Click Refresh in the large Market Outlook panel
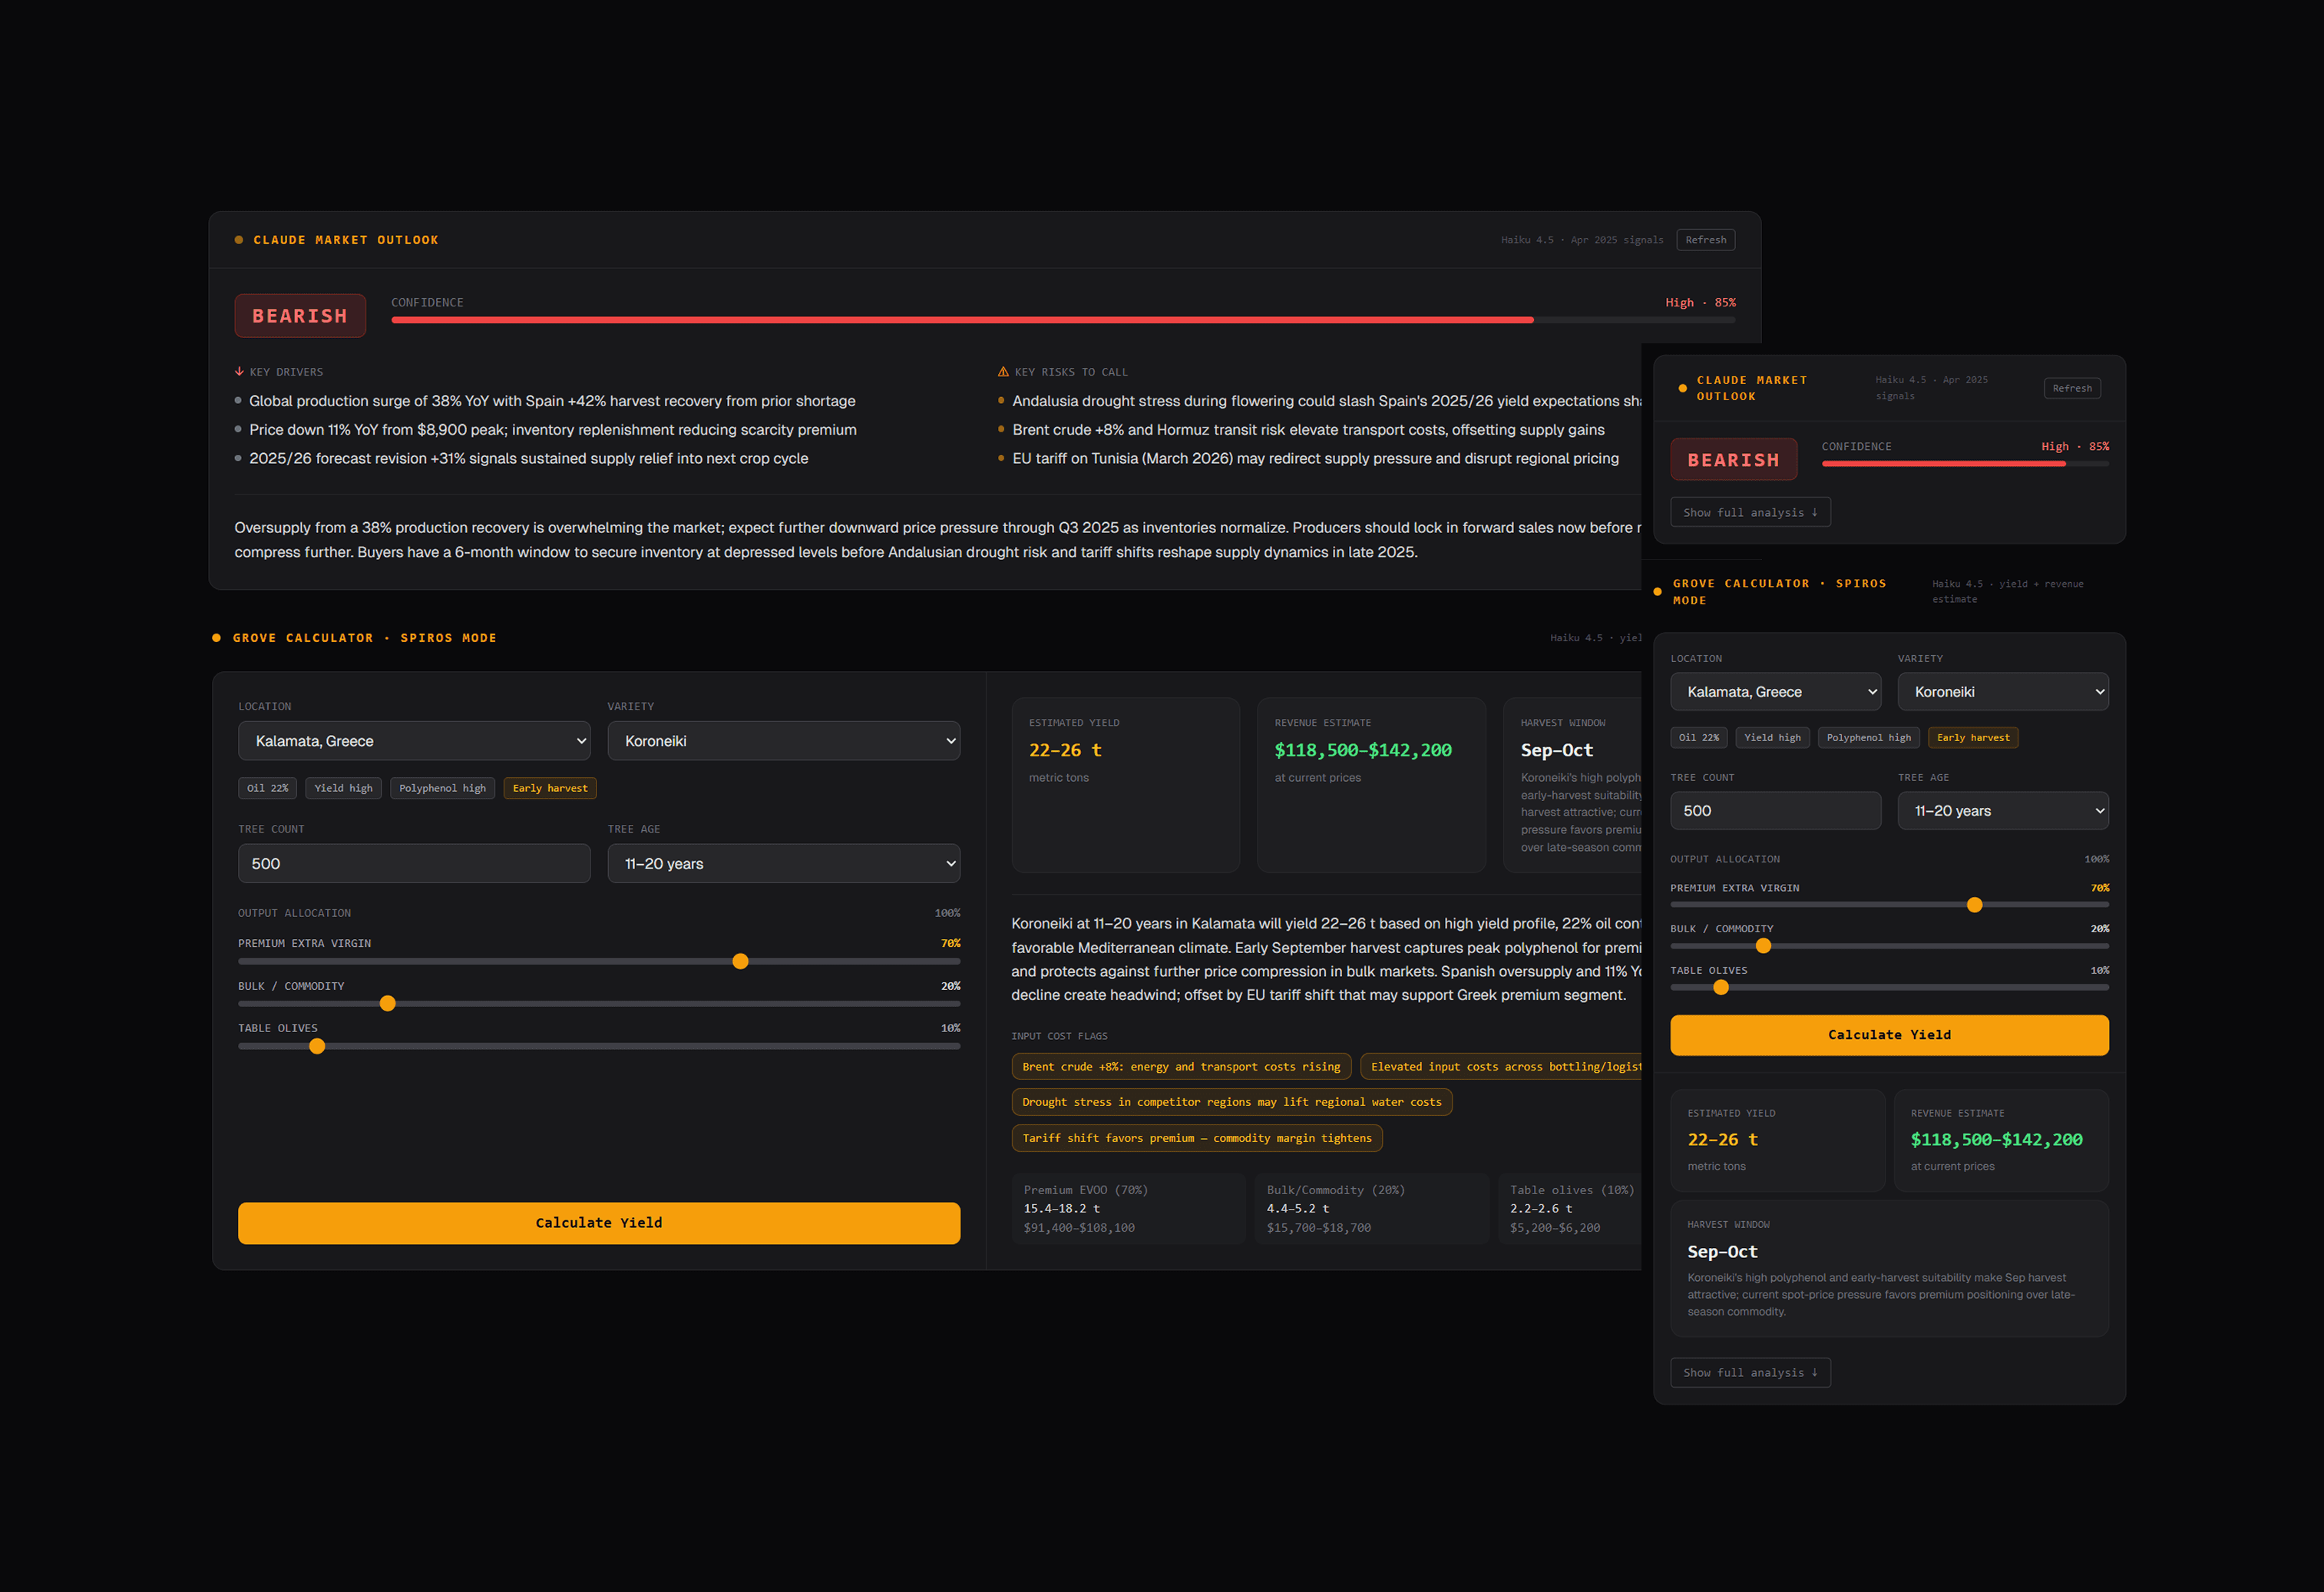This screenshot has height=1592, width=2324. (1705, 240)
